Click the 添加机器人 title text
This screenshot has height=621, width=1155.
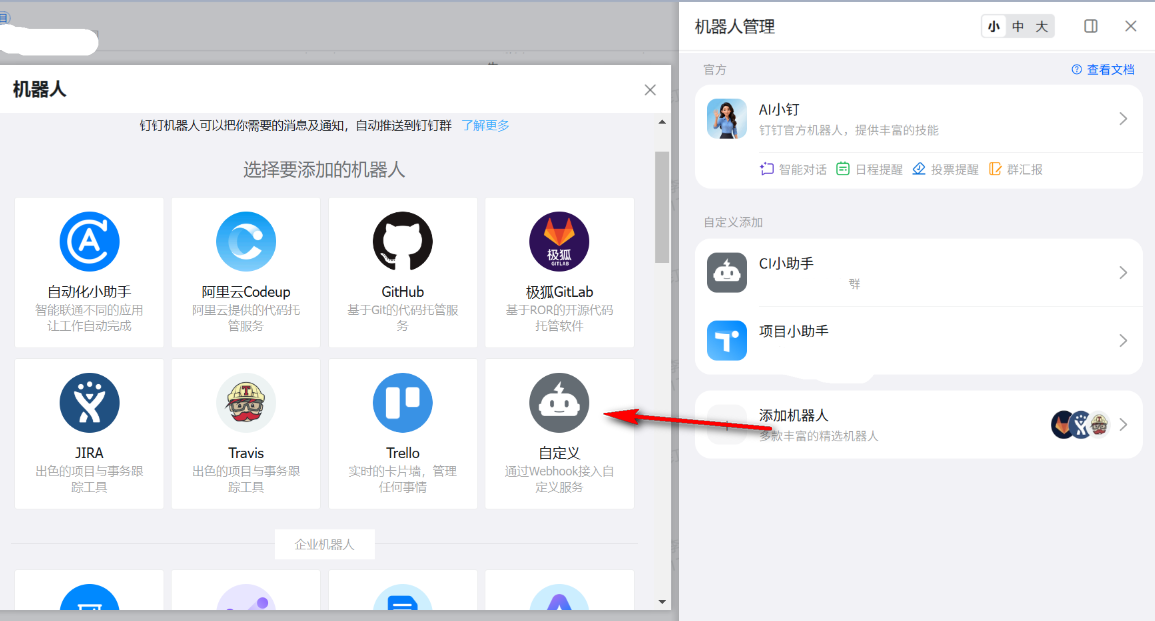click(793, 415)
